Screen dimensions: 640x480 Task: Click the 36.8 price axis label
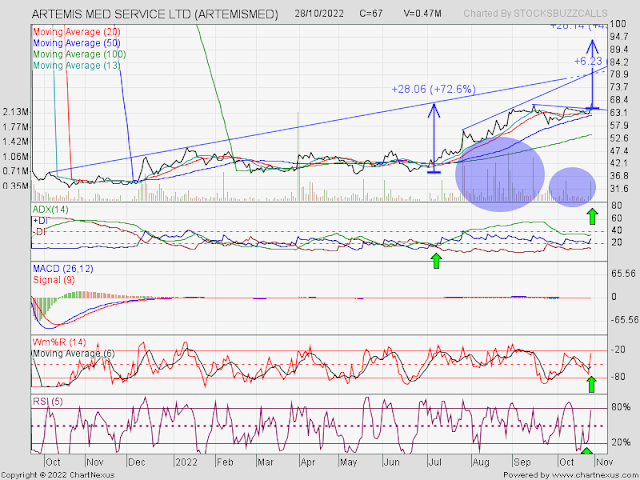point(619,176)
